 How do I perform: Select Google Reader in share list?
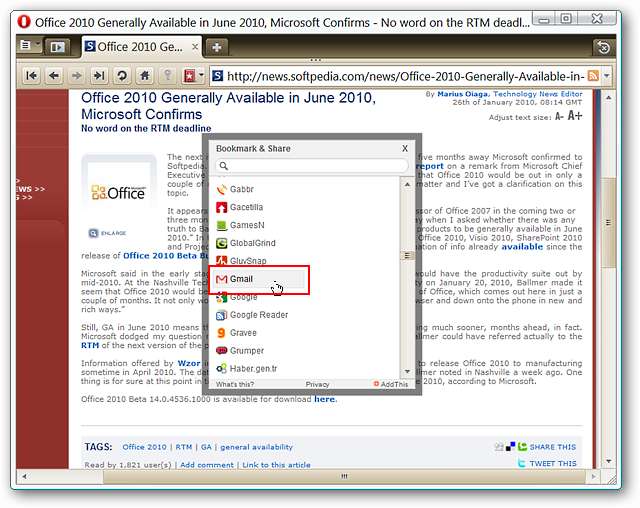click(x=259, y=315)
